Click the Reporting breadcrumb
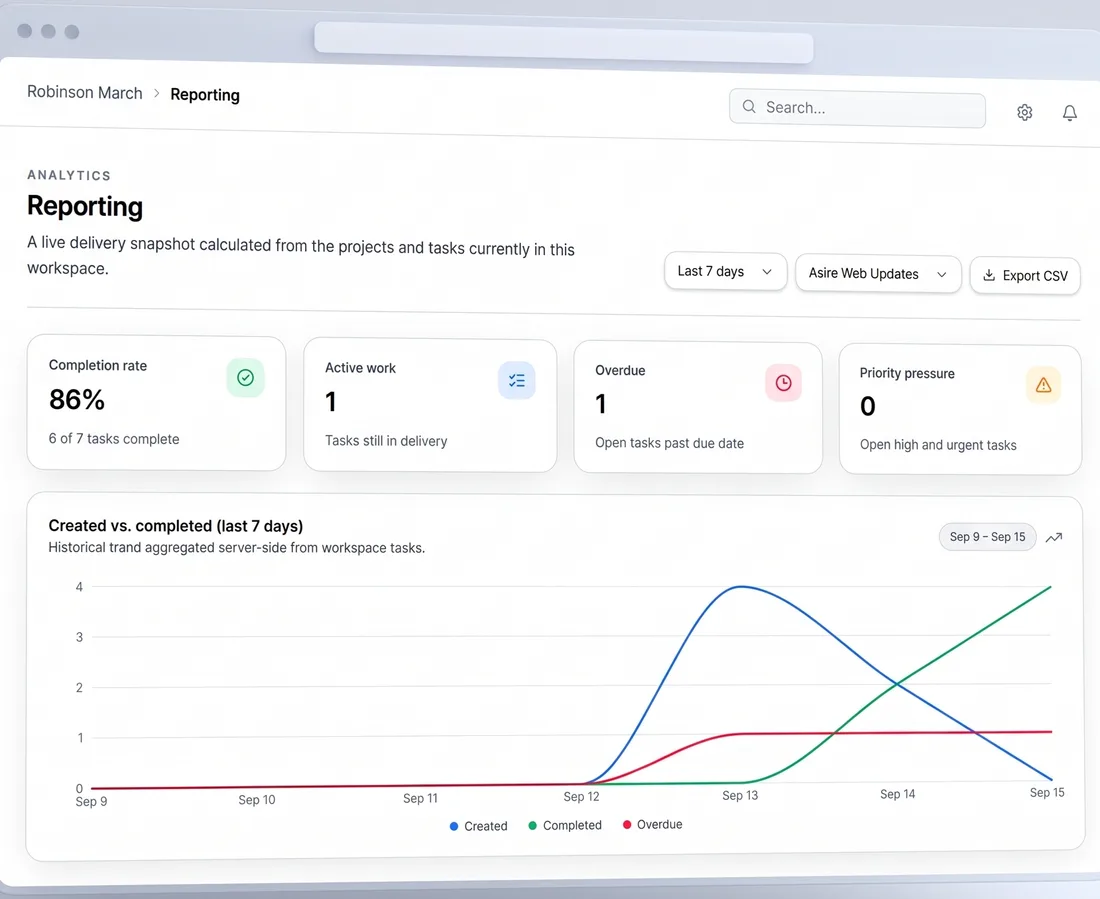1100x899 pixels. [205, 95]
